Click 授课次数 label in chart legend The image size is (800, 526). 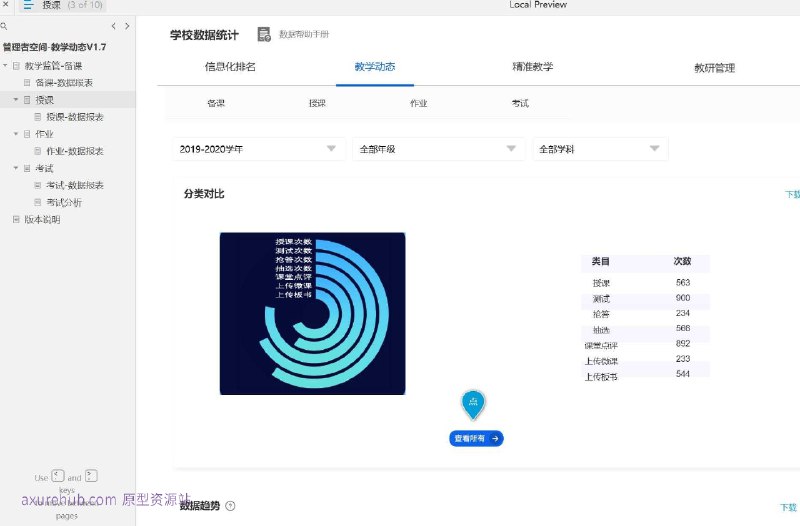click(293, 242)
